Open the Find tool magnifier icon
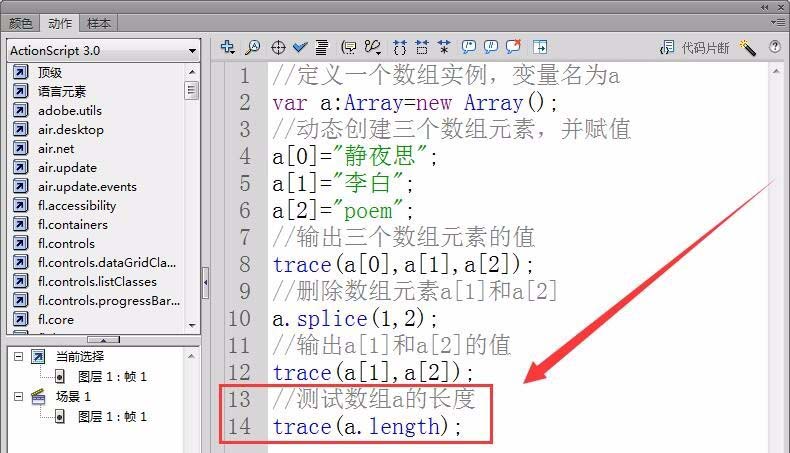 252,47
